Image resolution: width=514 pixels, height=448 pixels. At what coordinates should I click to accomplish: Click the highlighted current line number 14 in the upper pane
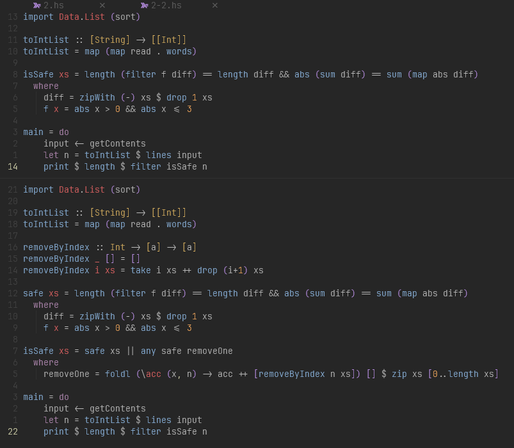click(x=13, y=167)
